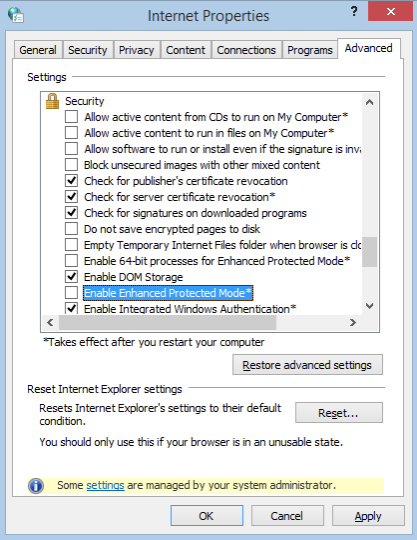Click the question mark help button
Screen dimensions: 417x540
[354, 11]
